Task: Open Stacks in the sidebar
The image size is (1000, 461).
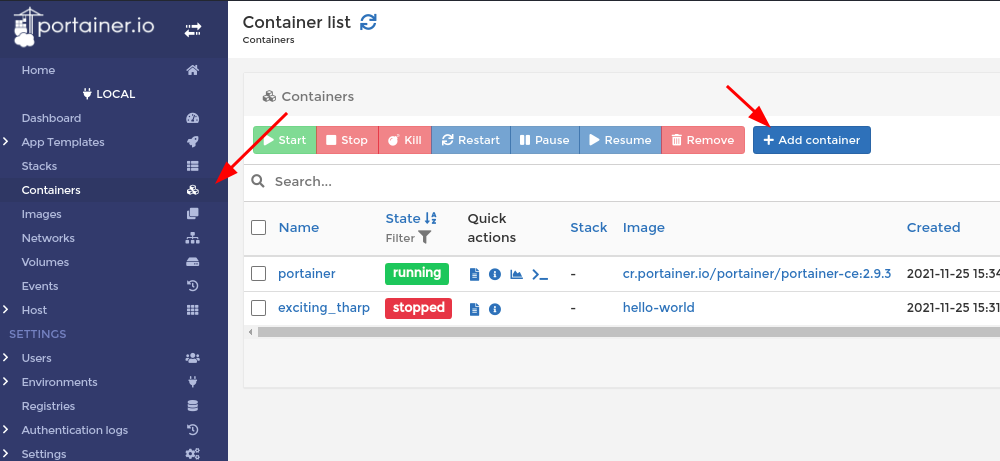Action: [39, 166]
